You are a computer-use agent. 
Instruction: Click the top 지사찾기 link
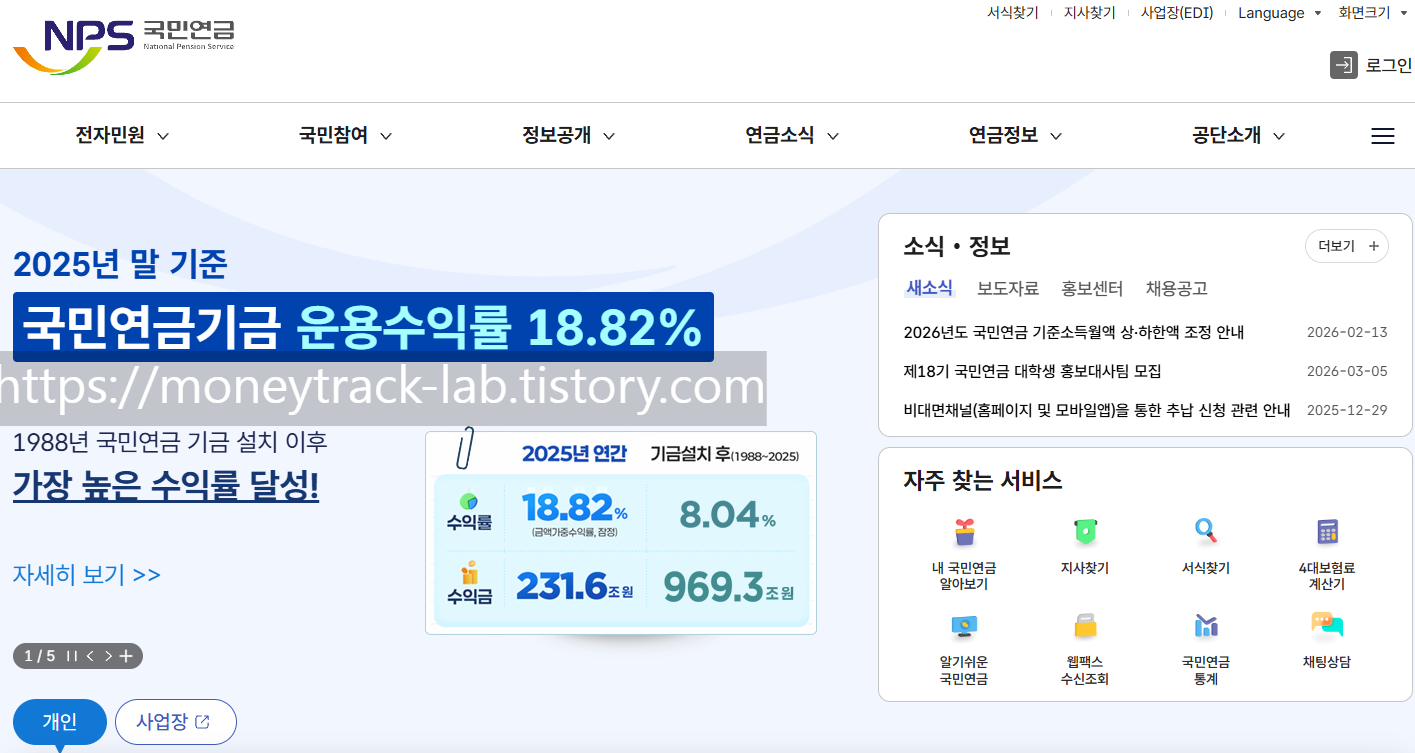(x=1090, y=13)
